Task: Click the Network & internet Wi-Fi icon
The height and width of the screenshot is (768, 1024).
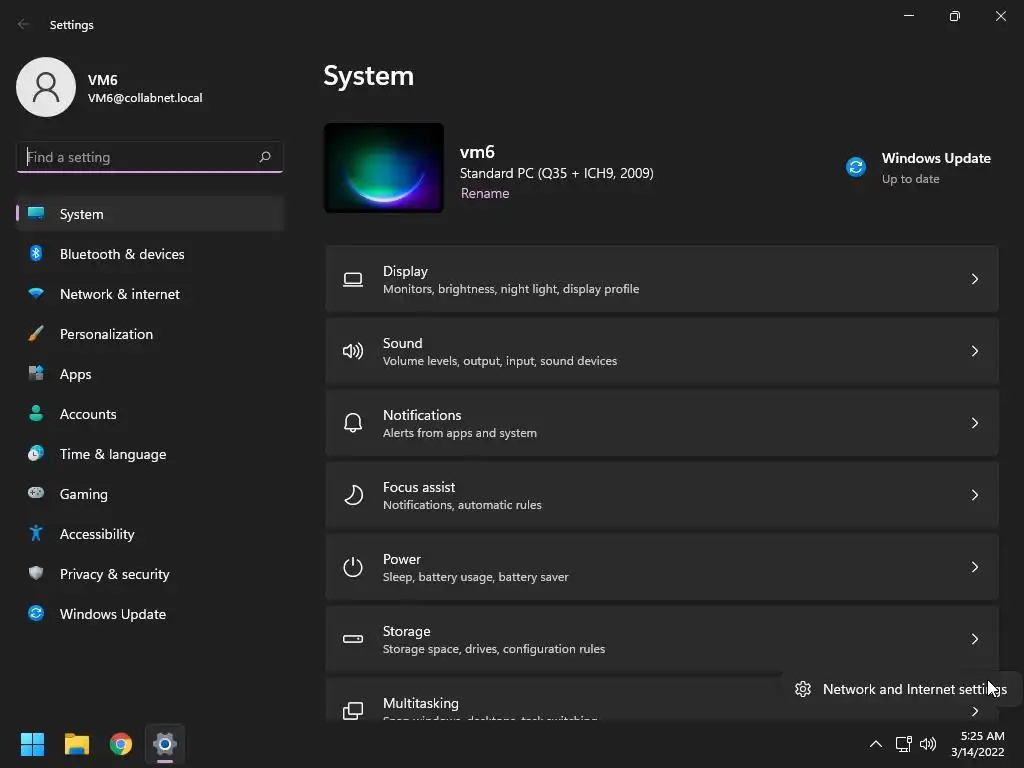Action: point(36,294)
